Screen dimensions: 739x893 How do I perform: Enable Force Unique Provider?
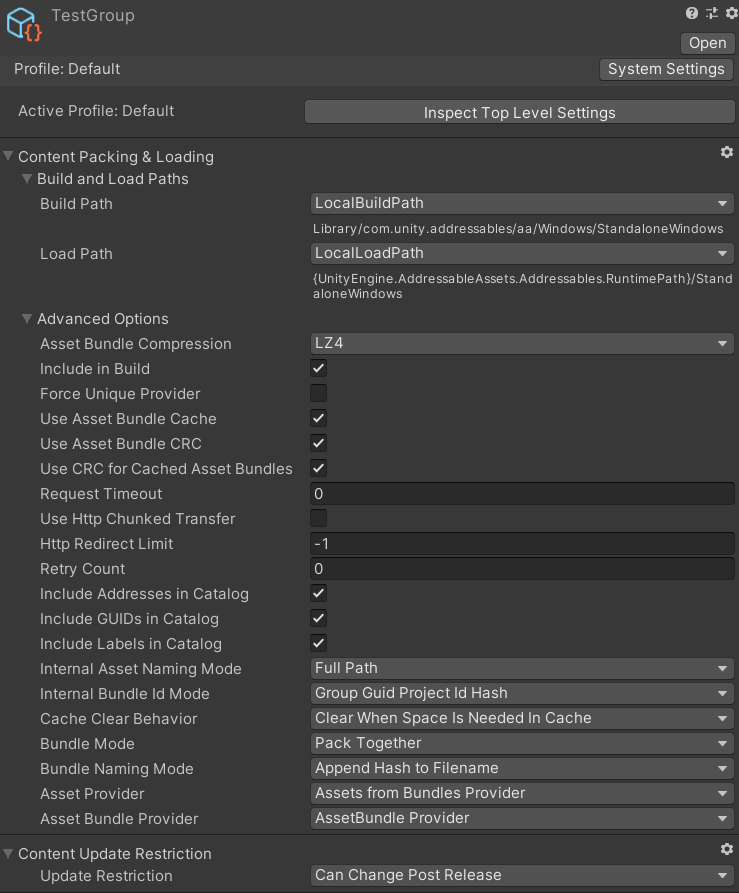pos(318,393)
